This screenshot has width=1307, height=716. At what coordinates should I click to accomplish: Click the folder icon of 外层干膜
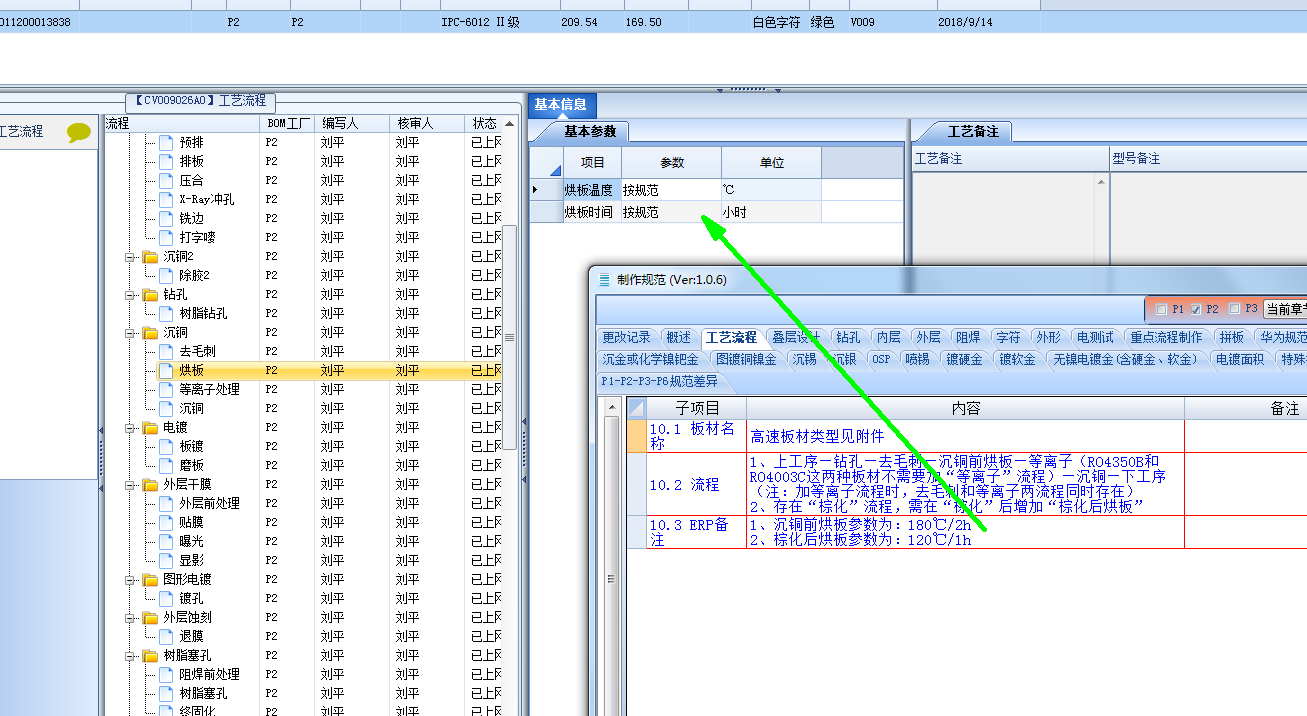(x=150, y=485)
